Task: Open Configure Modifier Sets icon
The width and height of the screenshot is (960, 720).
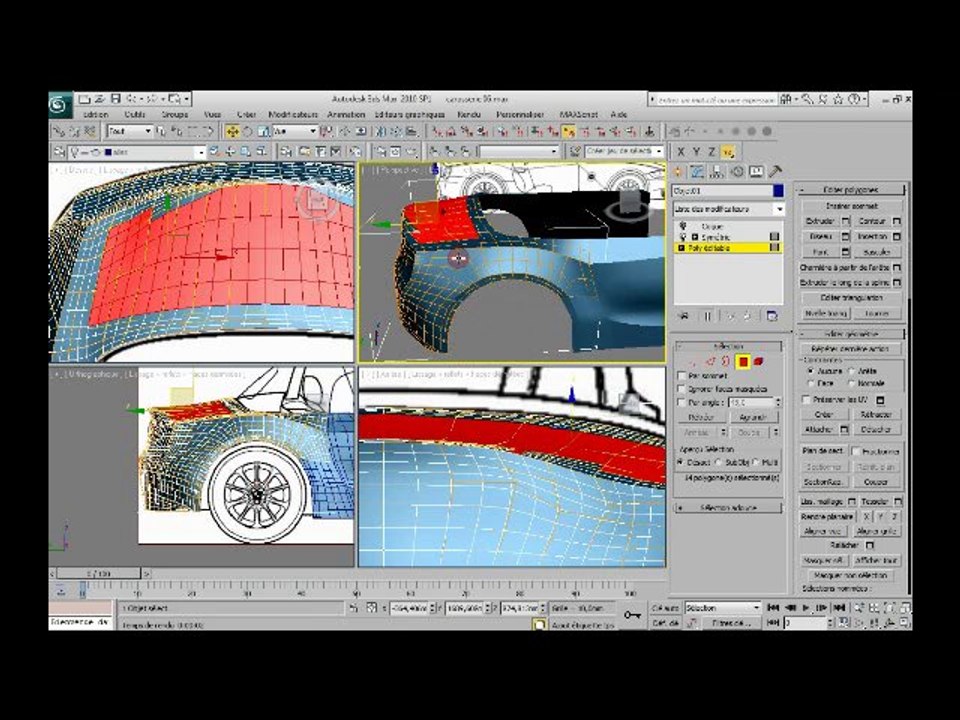Action: click(x=772, y=316)
